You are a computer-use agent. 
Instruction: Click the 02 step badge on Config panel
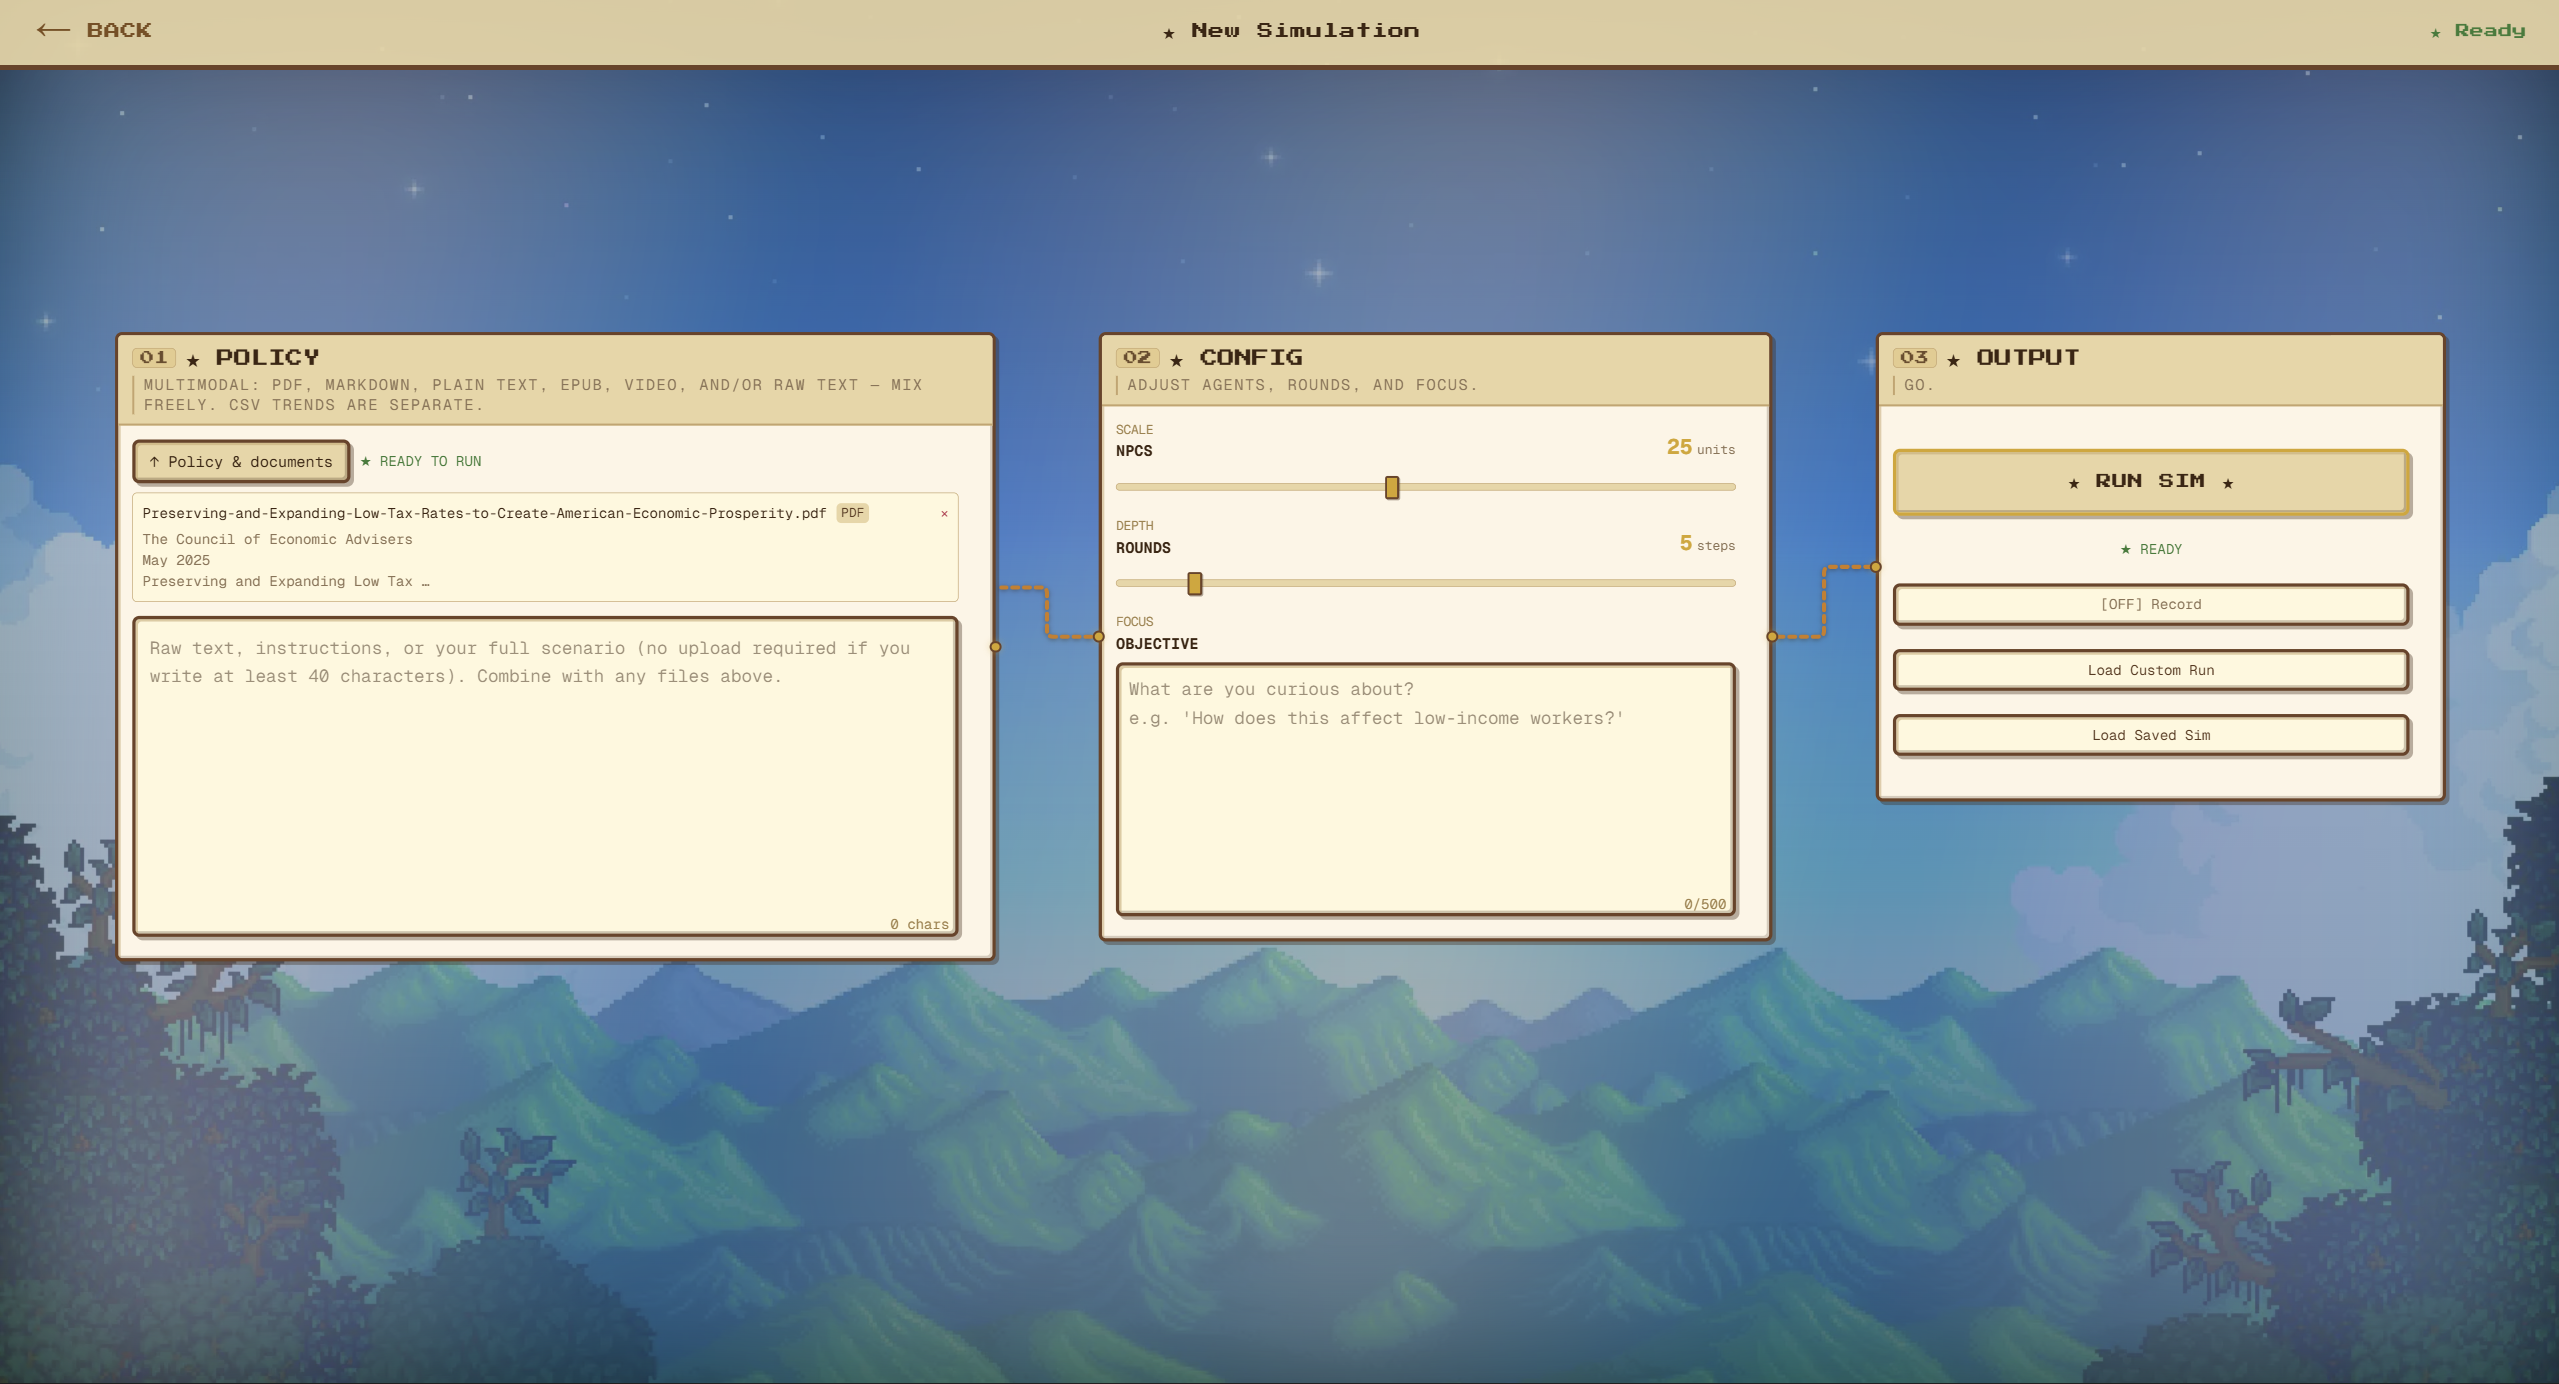tap(1137, 357)
